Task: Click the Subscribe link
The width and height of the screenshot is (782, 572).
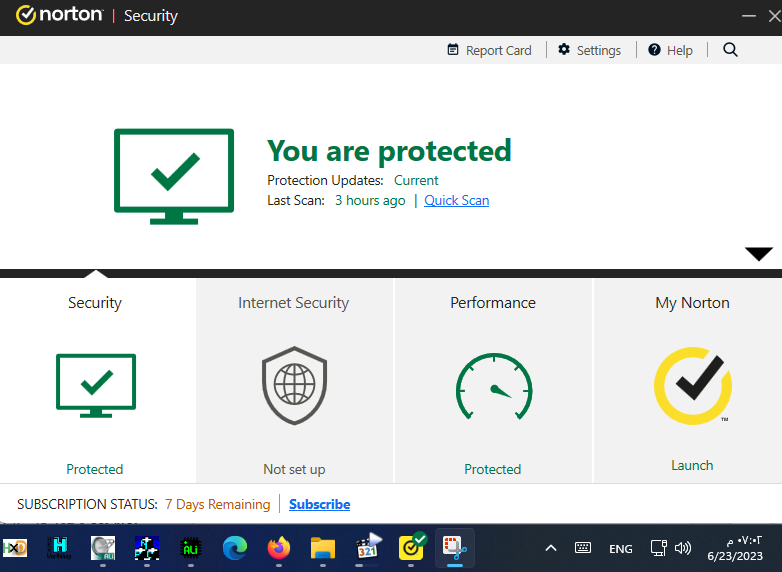Action: [320, 504]
